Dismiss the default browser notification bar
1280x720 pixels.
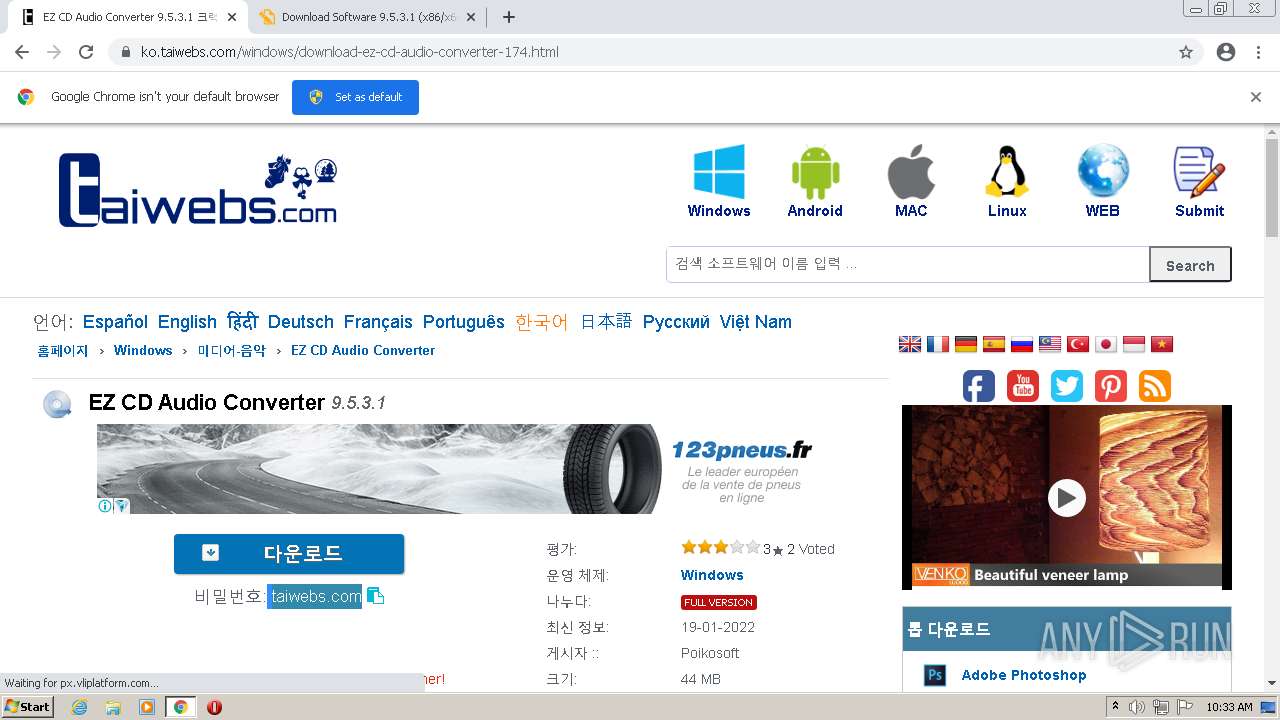tap(1256, 97)
